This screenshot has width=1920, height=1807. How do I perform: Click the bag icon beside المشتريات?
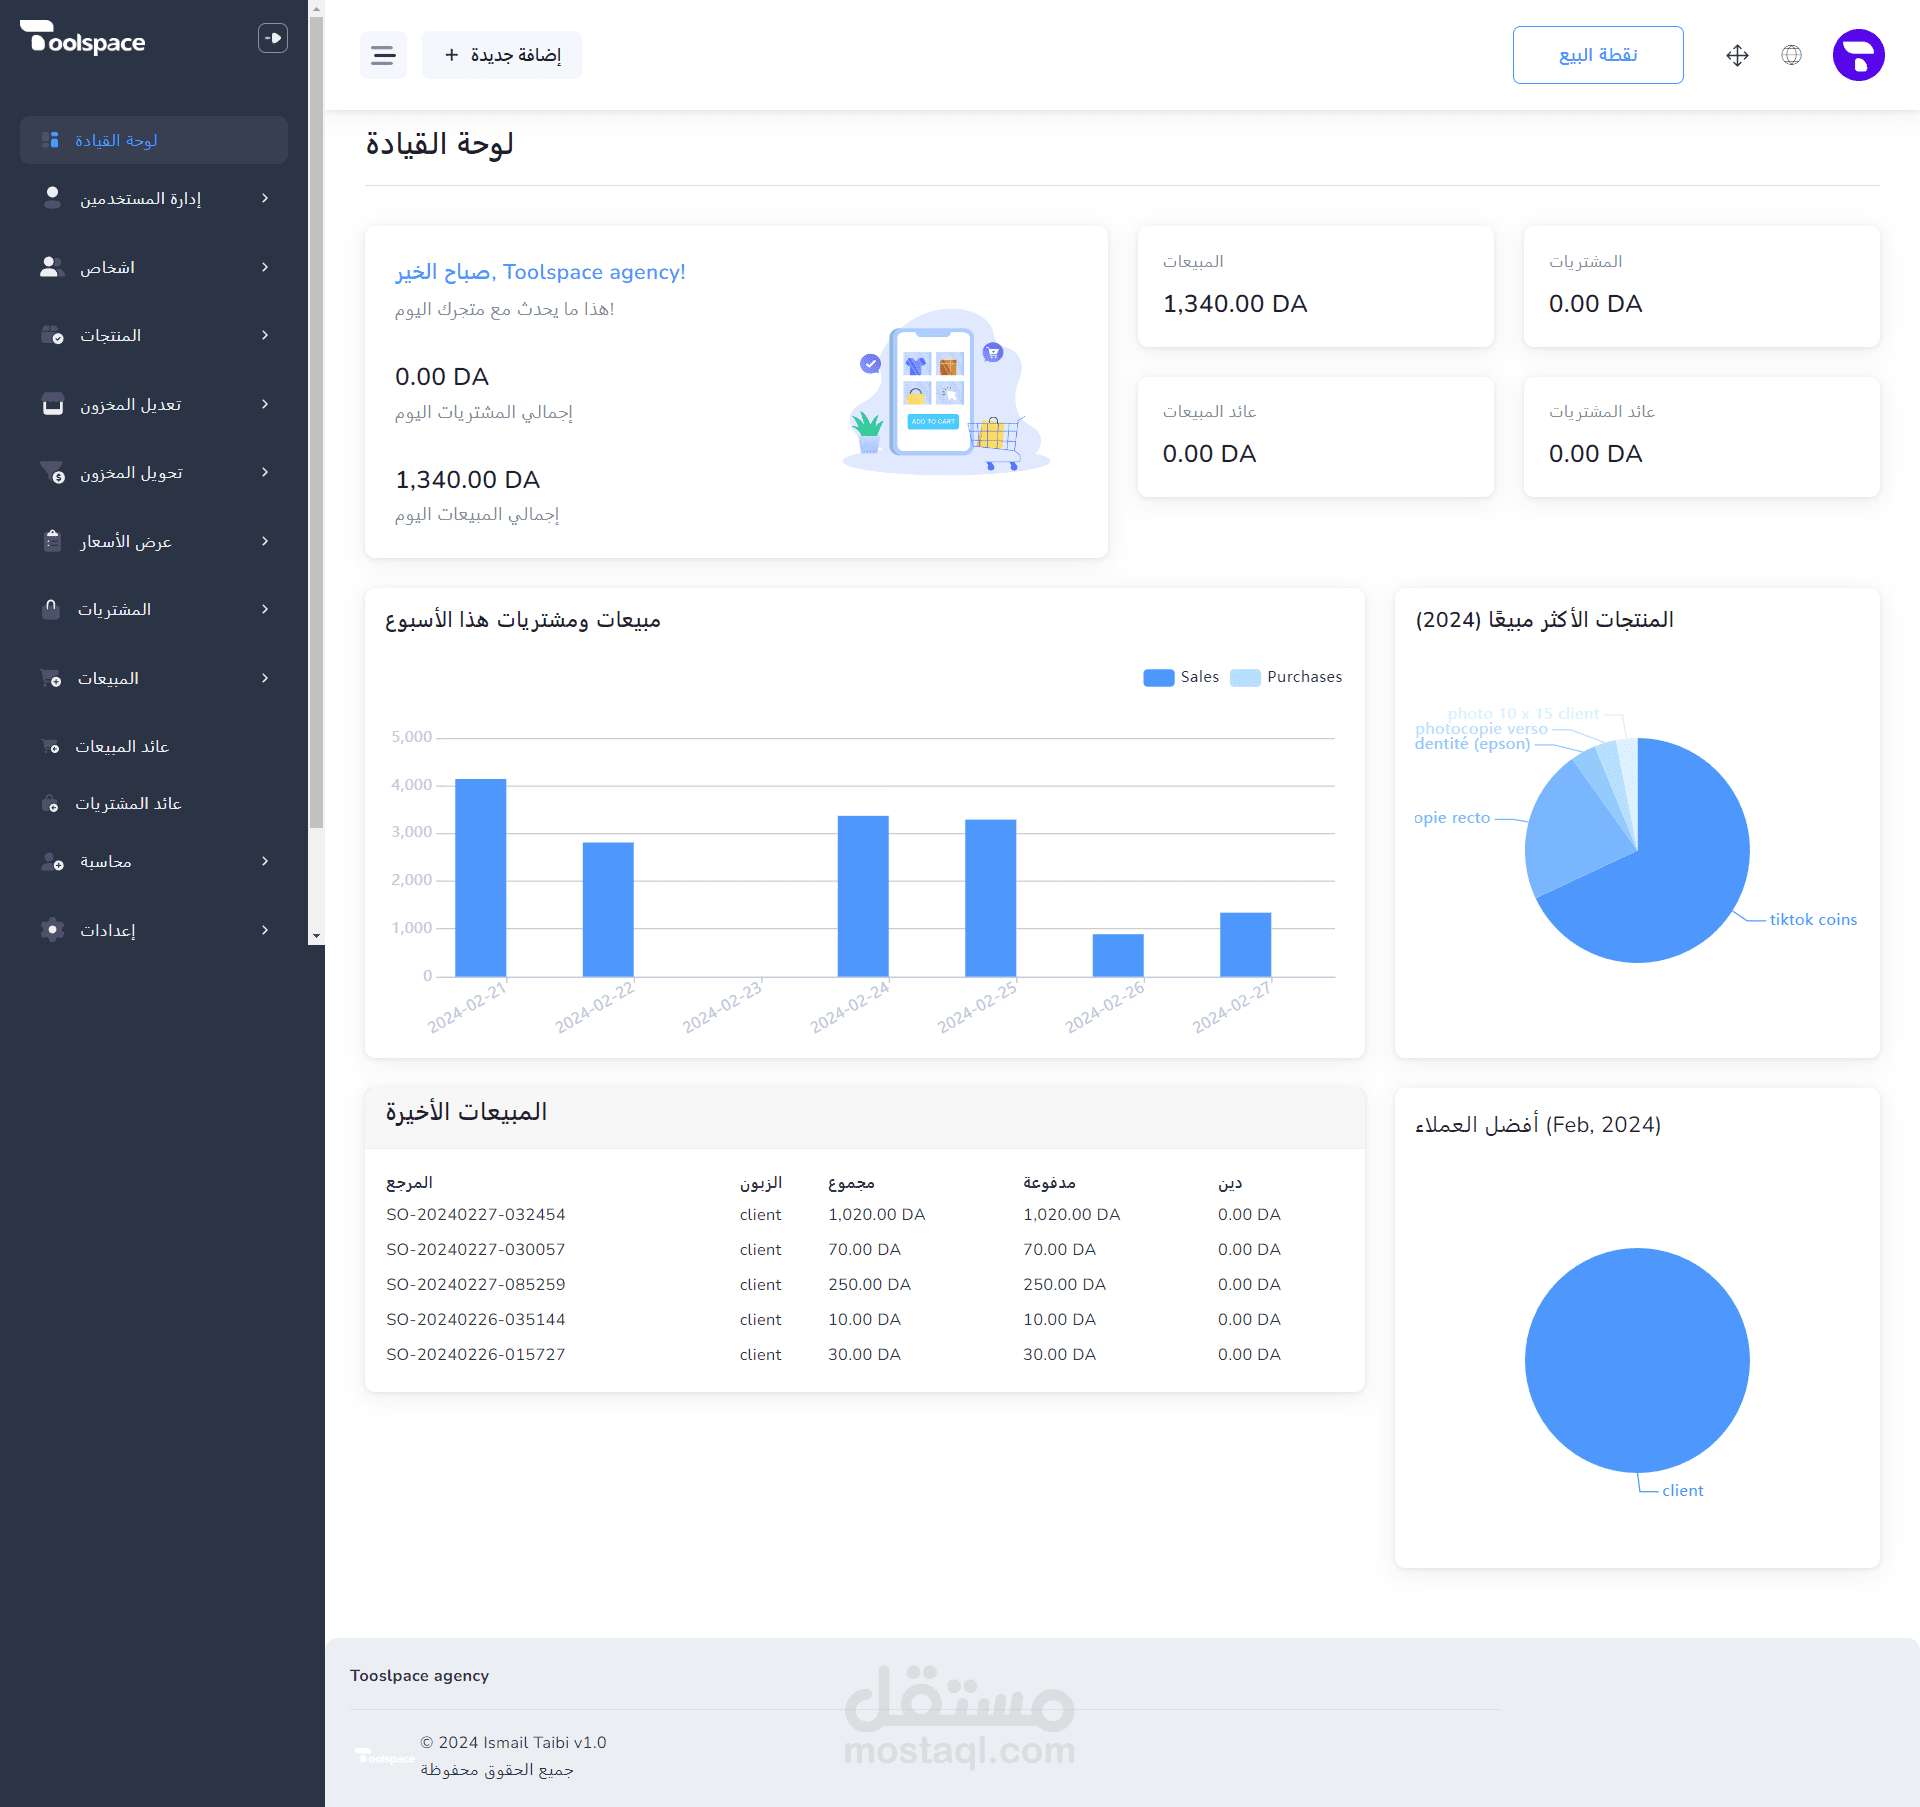(x=51, y=609)
